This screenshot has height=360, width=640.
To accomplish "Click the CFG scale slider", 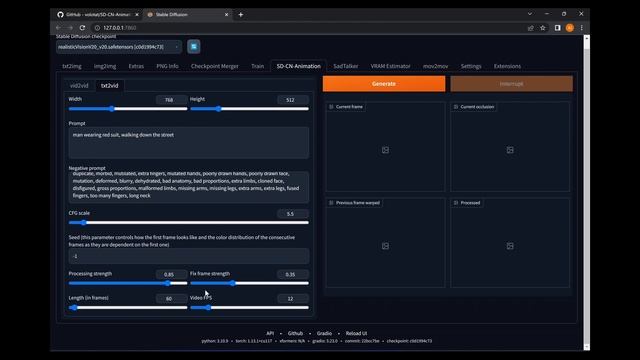I will point(189,222).
